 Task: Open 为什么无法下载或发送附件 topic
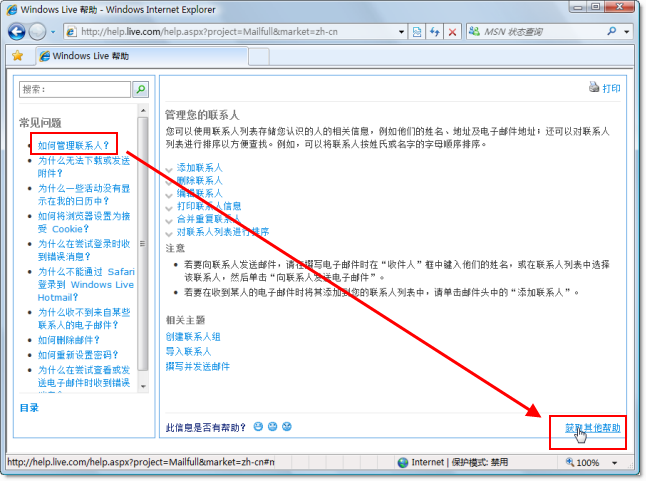84,166
